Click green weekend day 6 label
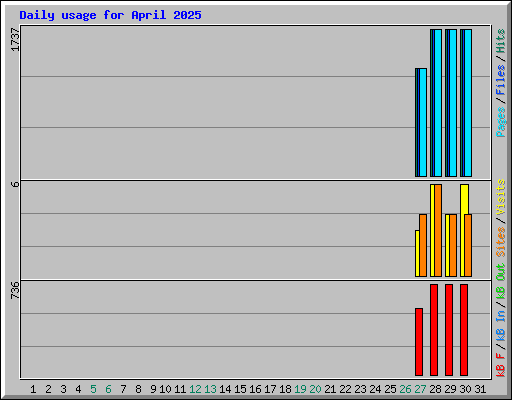Screen dimensions: 512x400 click(x=108, y=389)
